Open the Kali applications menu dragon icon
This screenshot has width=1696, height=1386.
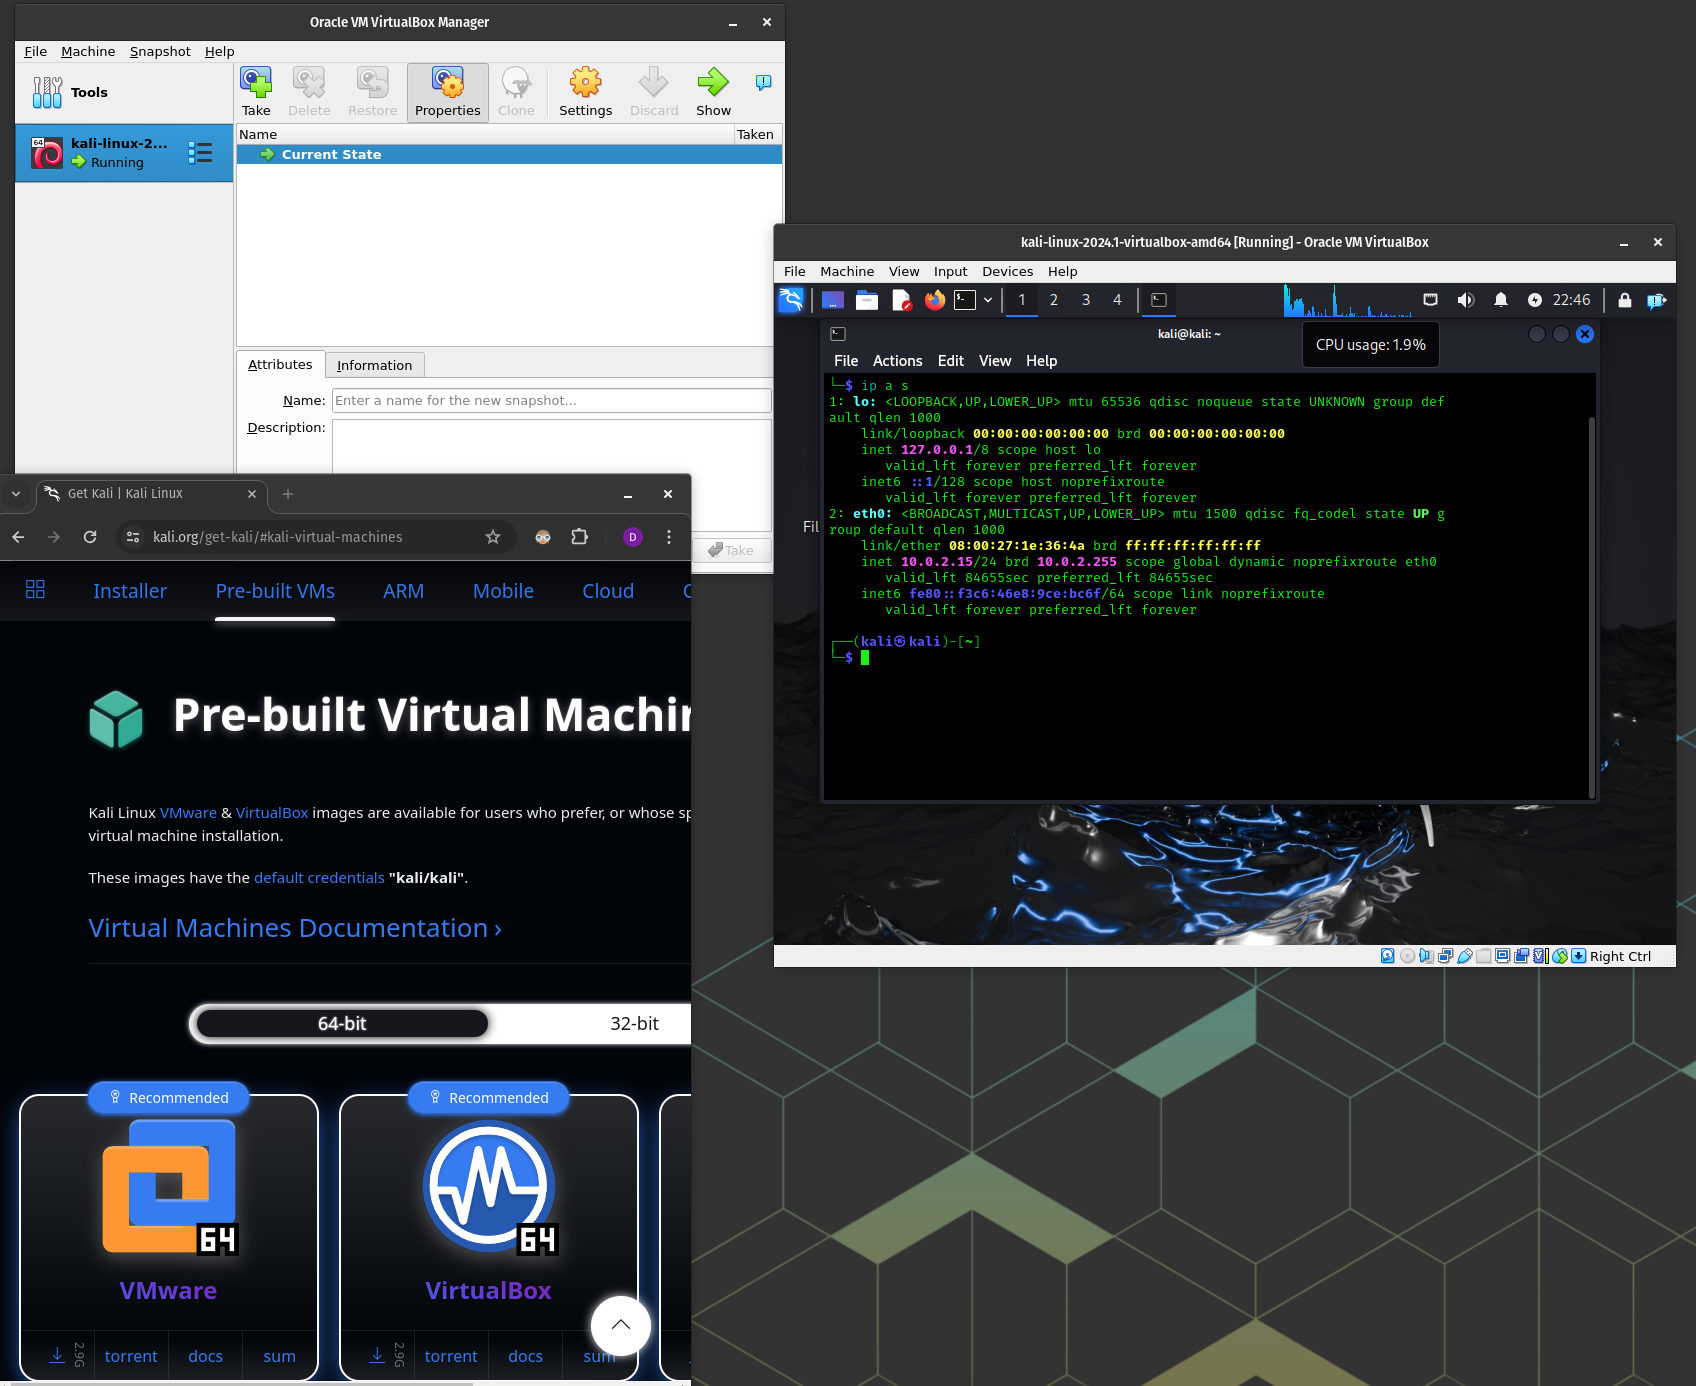pos(791,300)
